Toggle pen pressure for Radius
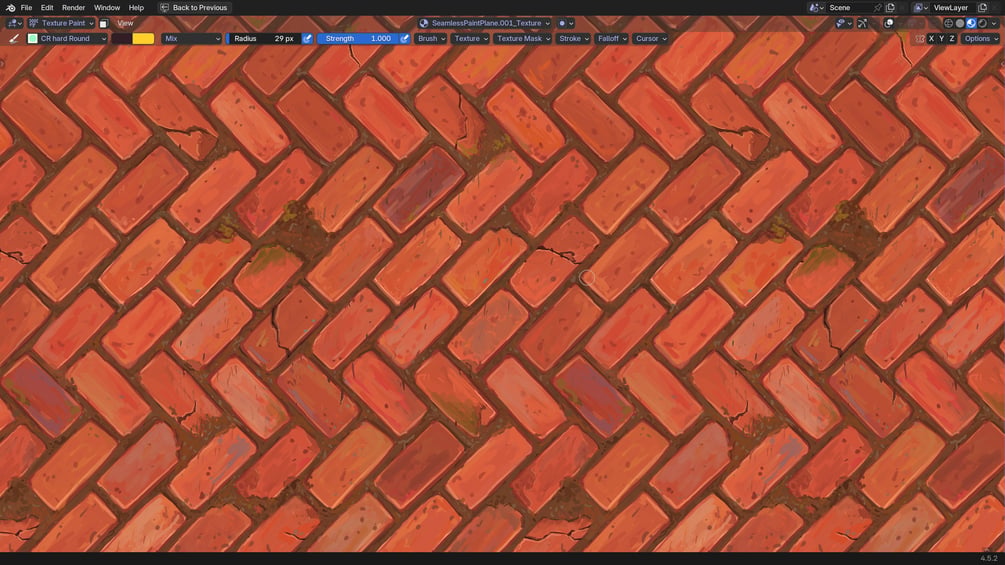 tap(307, 38)
